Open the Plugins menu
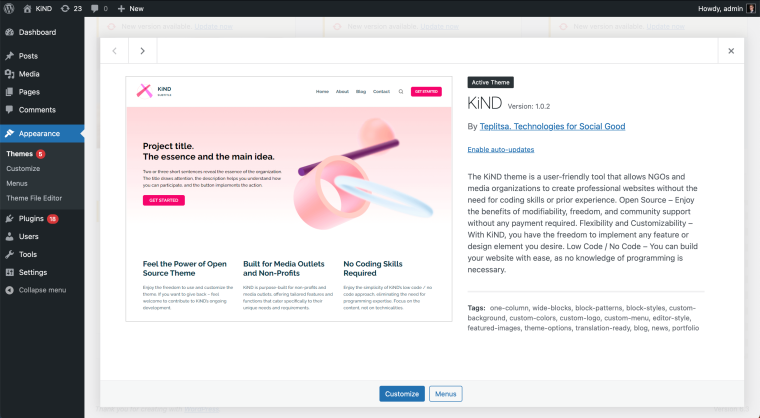 (x=32, y=218)
